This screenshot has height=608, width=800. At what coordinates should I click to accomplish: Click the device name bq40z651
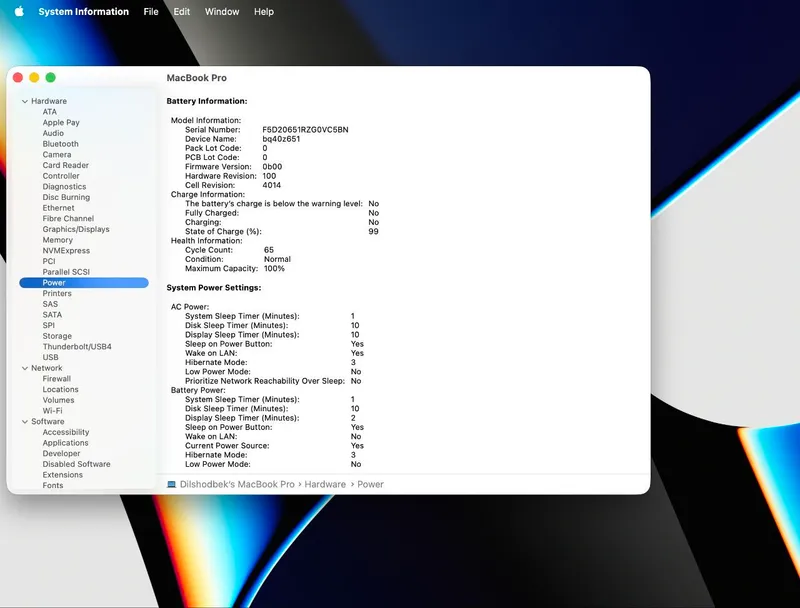(281, 139)
